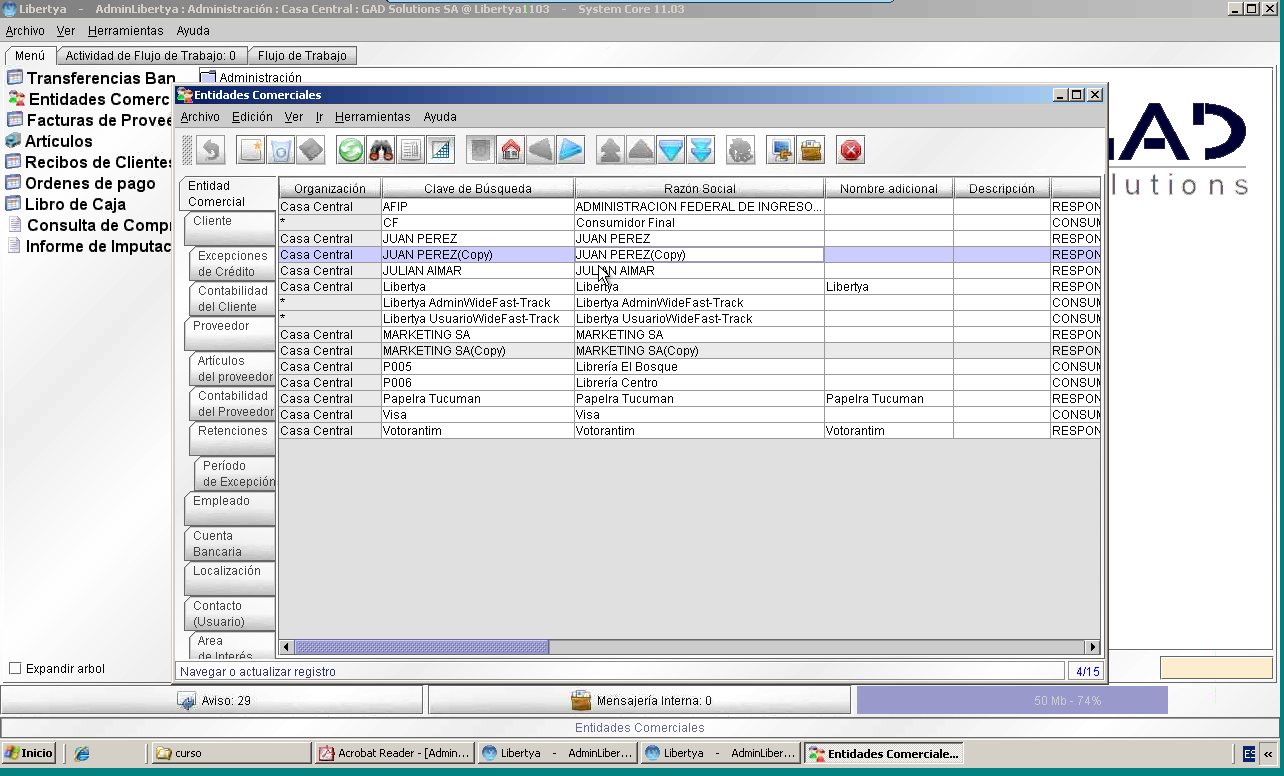Open the Proveedor side tab
This screenshot has width=1284, height=776.
[x=229, y=333]
